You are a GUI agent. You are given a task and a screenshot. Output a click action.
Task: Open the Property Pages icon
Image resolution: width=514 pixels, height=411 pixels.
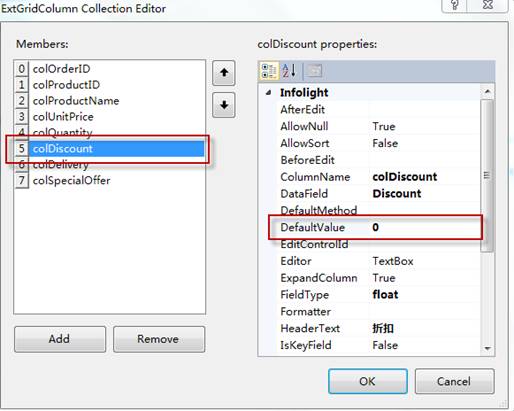click(x=314, y=71)
